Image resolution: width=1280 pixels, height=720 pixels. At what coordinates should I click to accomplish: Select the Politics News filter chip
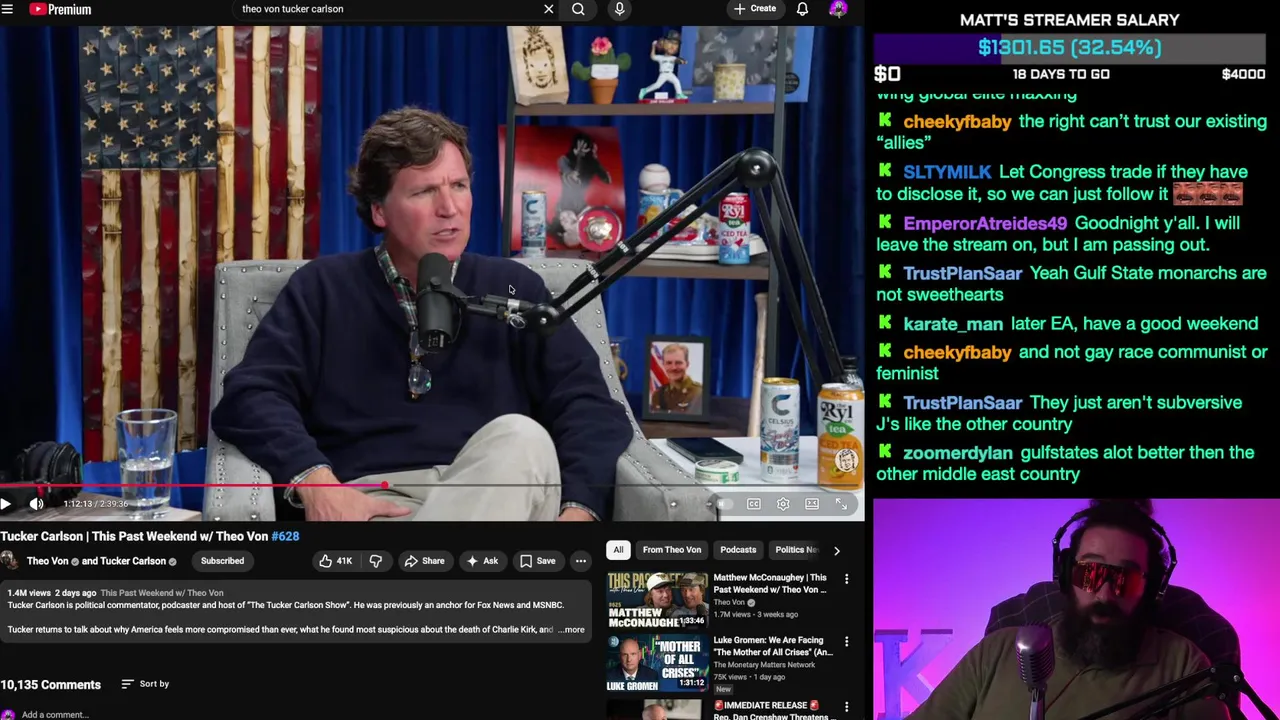click(x=796, y=550)
